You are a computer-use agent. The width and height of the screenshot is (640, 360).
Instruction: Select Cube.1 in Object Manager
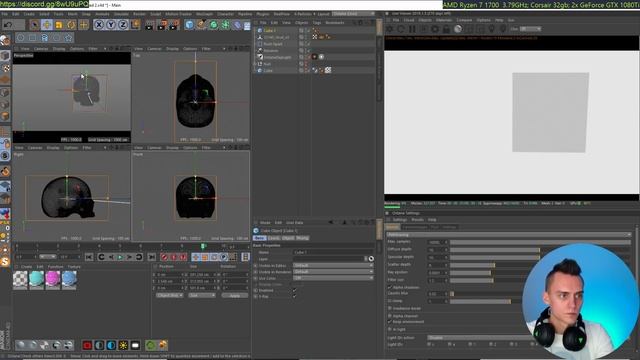(269, 30)
